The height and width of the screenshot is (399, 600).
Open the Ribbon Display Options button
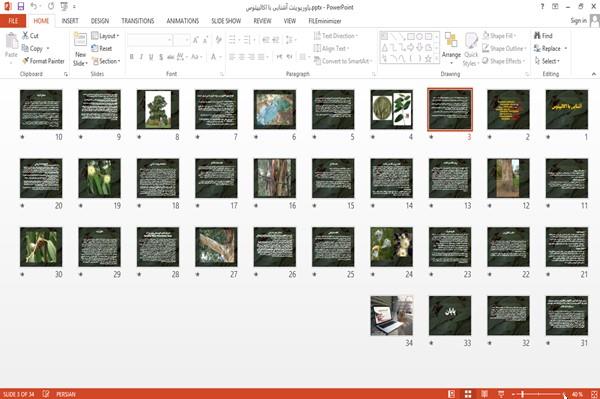(555, 7)
